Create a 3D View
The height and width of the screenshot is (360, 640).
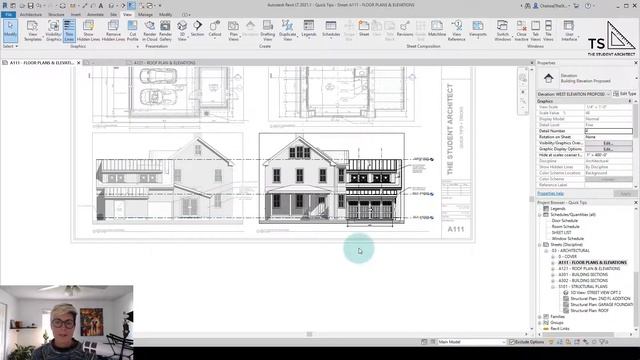(x=182, y=31)
